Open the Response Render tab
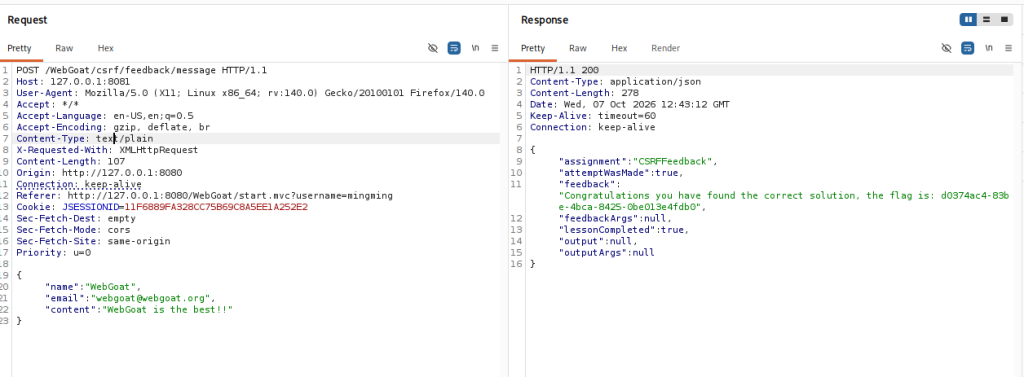The height and width of the screenshot is (377, 1024). (665, 48)
